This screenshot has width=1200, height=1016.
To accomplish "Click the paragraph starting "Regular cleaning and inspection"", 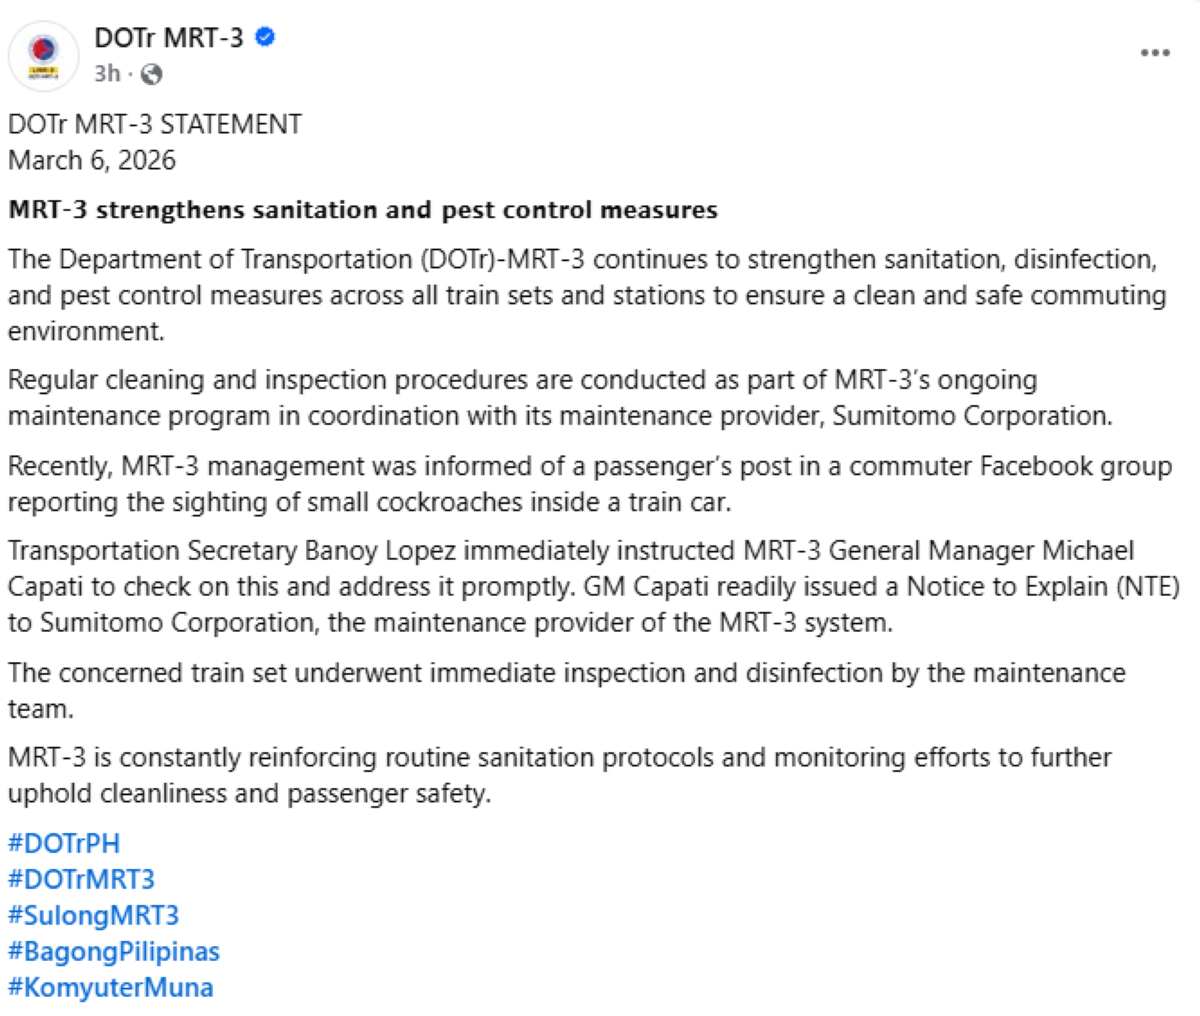I will (560, 398).
